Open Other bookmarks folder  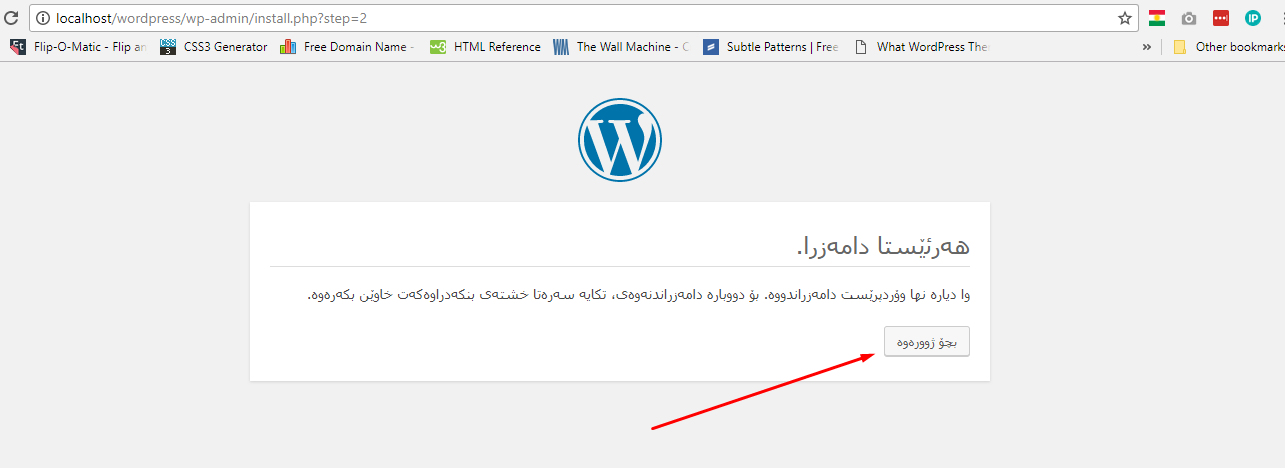[1228, 46]
